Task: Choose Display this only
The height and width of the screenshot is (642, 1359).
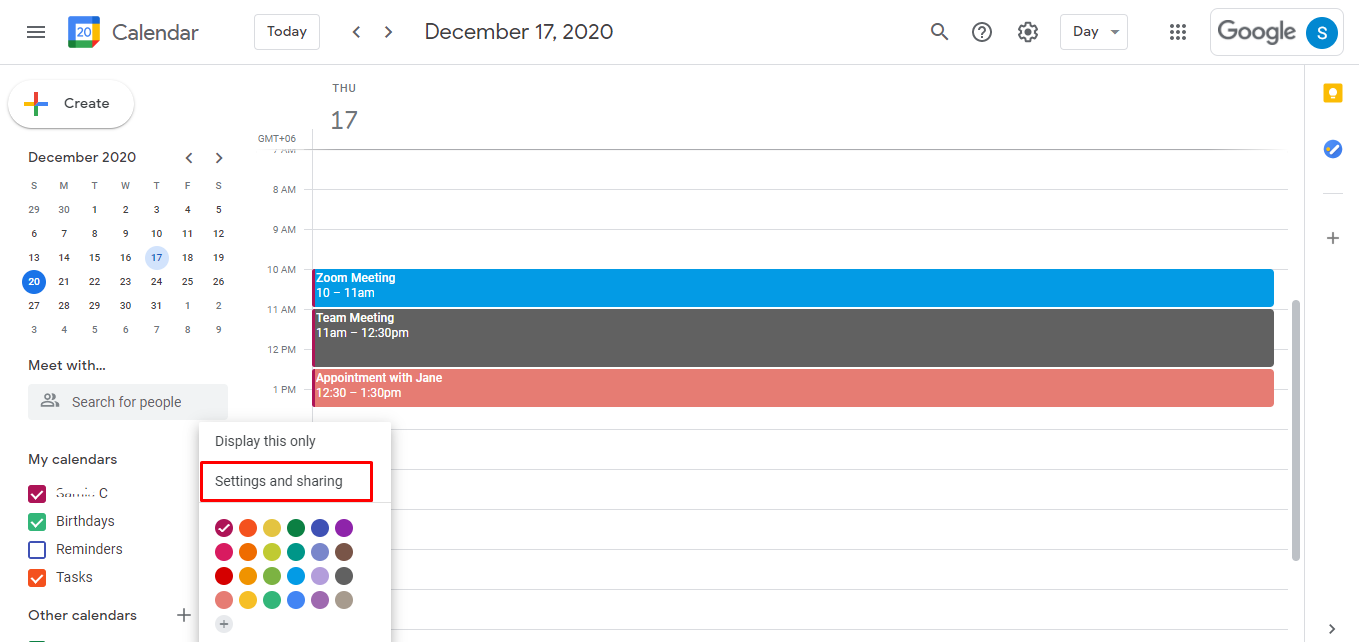Action: 264,440
